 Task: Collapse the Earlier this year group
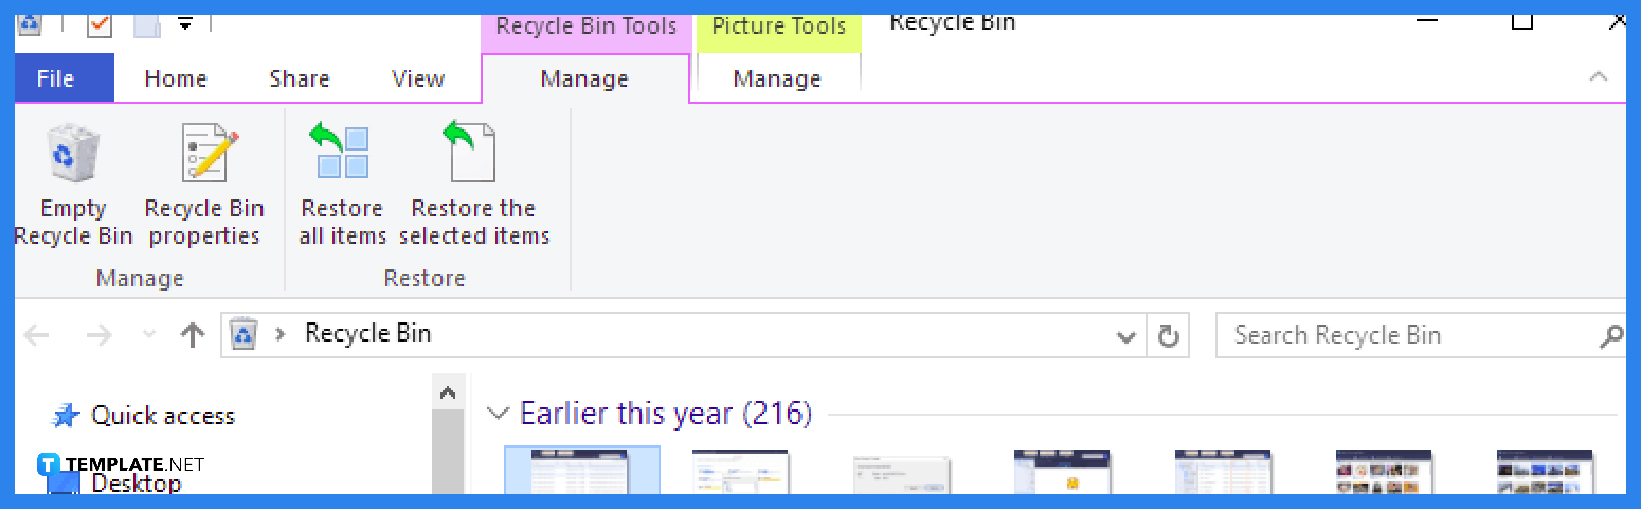[497, 413]
